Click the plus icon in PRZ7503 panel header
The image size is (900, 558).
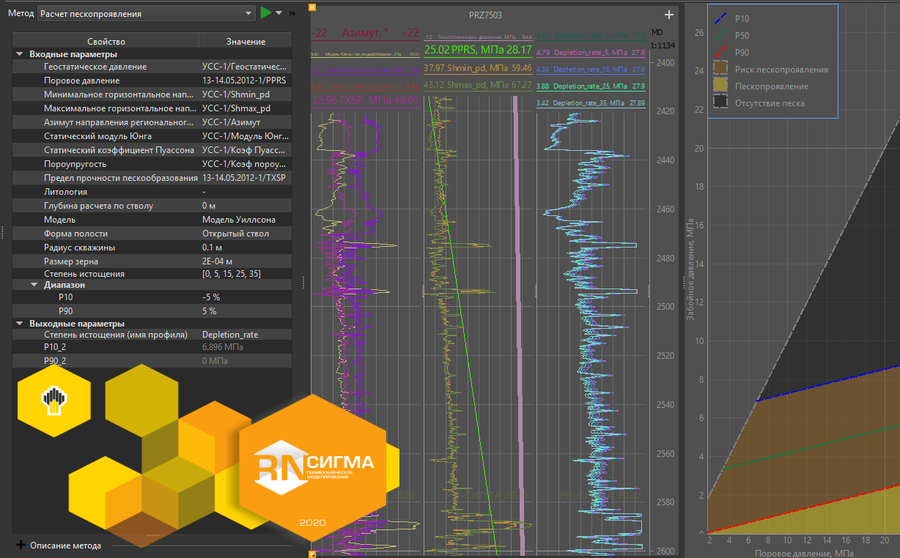[669, 15]
